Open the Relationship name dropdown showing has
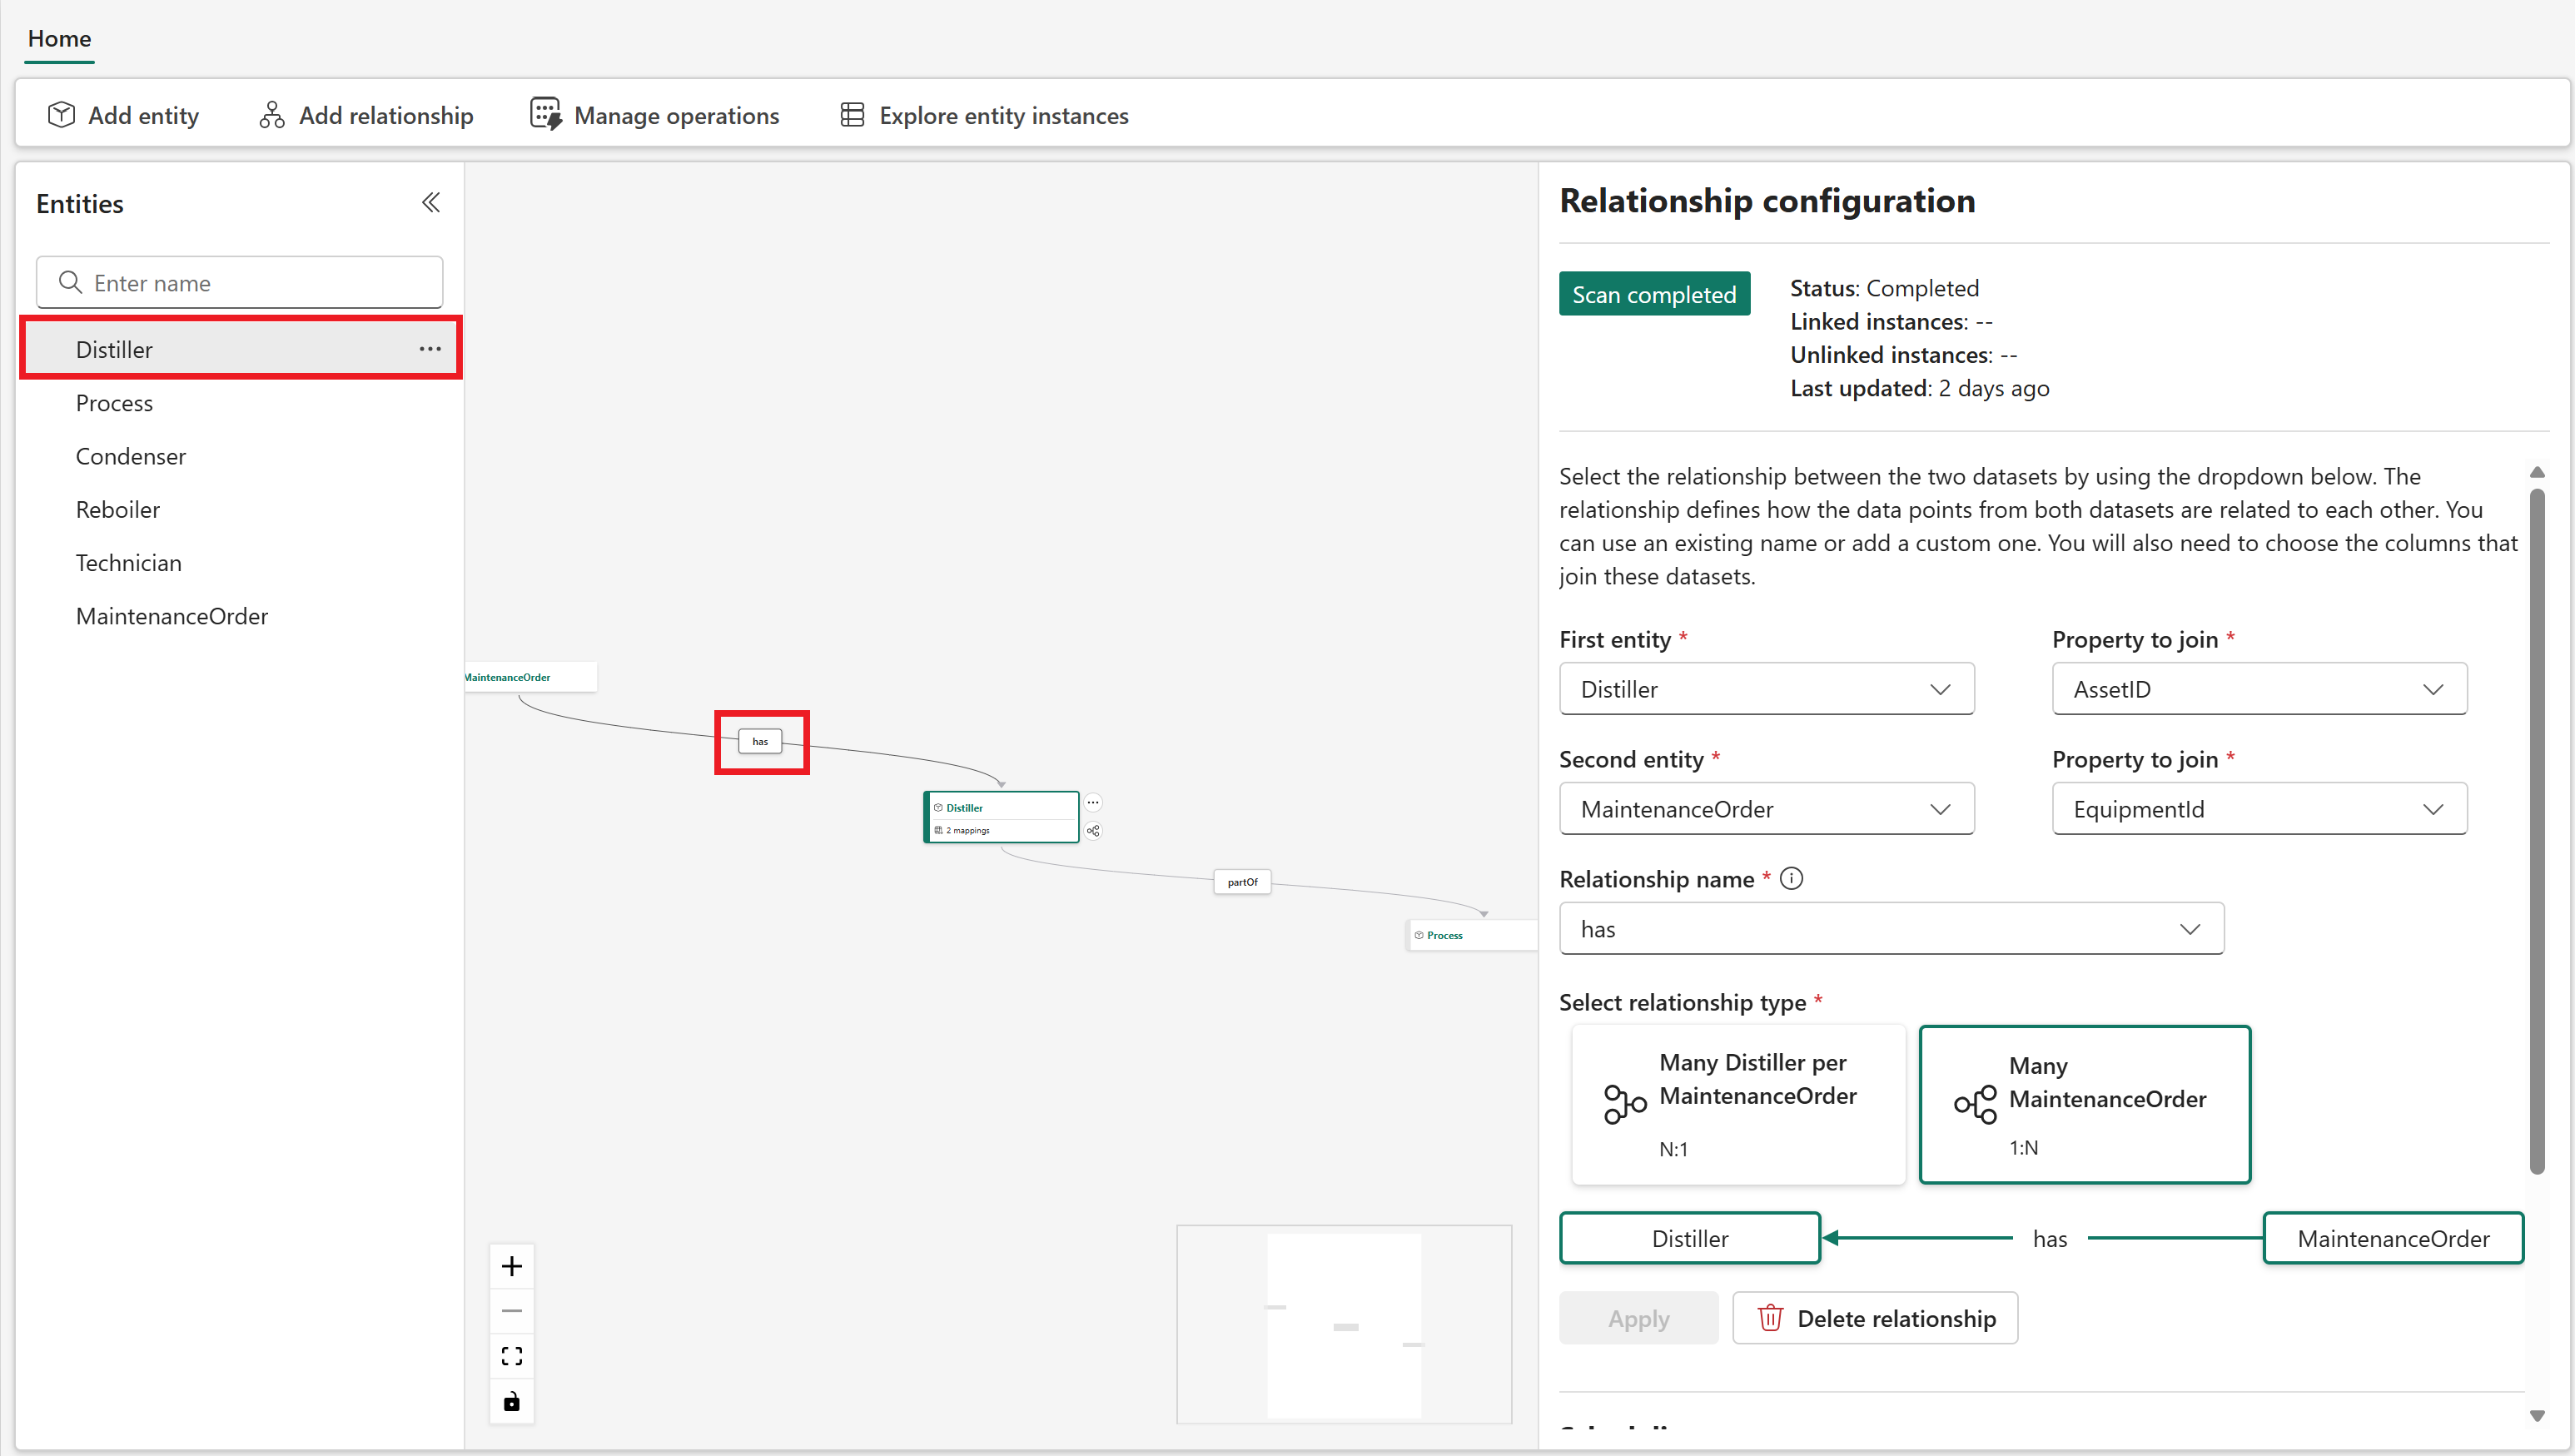2575x1456 pixels. click(1891, 929)
